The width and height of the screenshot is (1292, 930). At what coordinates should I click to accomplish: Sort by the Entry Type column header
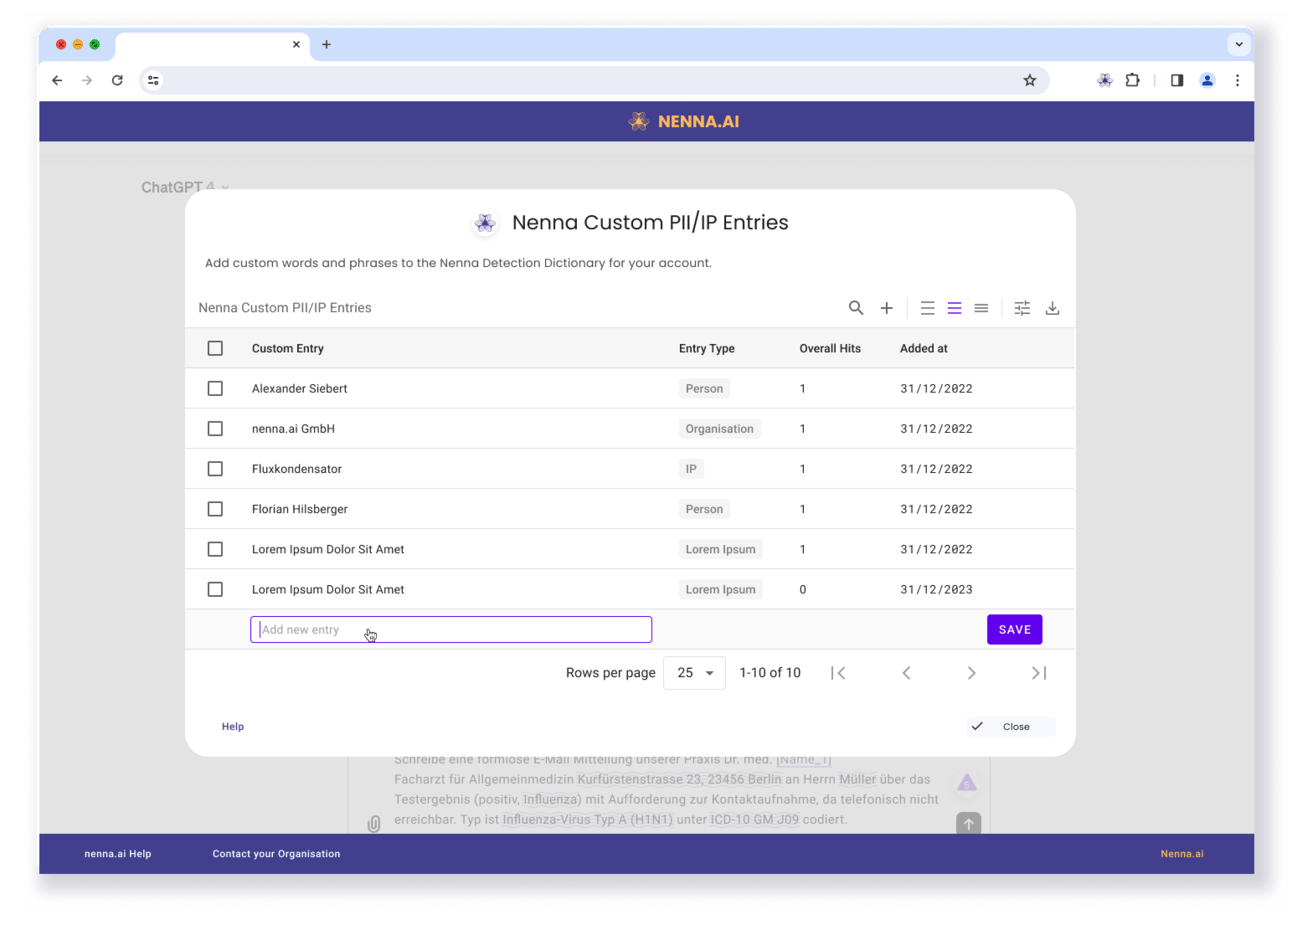(707, 348)
